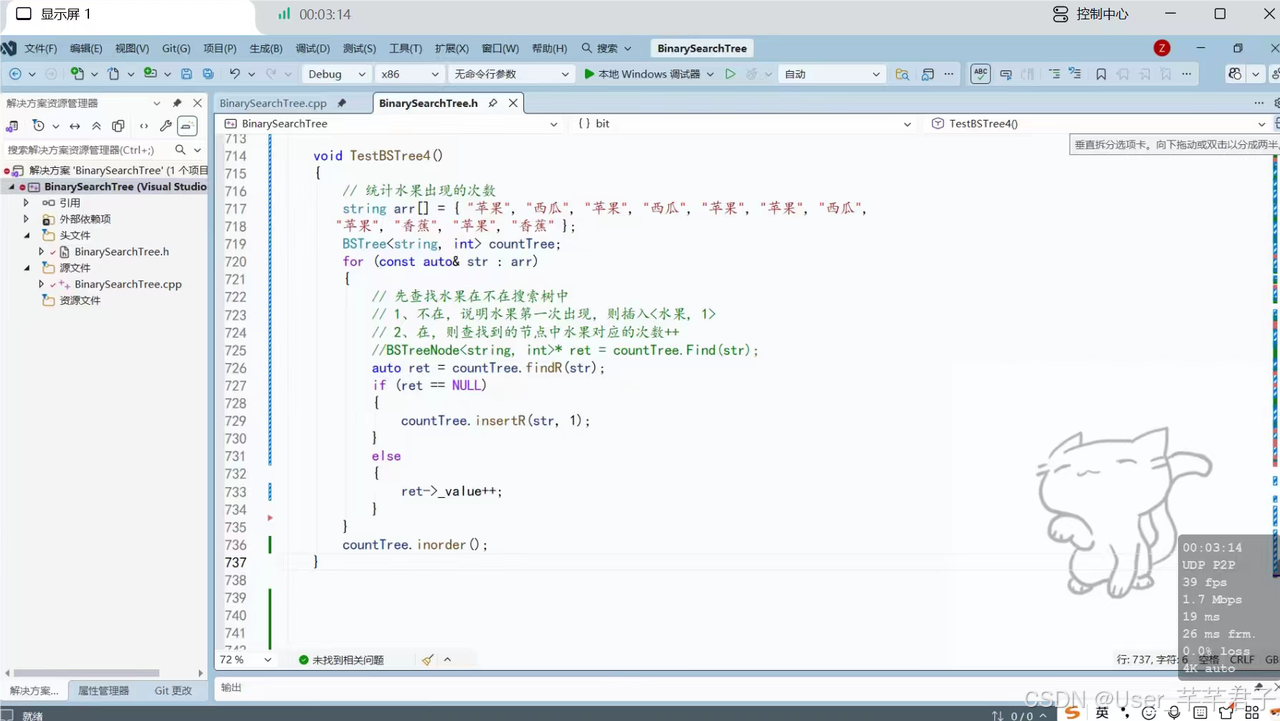The width and height of the screenshot is (1280, 721).
Task: Click the comment selection icon in the toolbar
Action: tap(1054, 74)
